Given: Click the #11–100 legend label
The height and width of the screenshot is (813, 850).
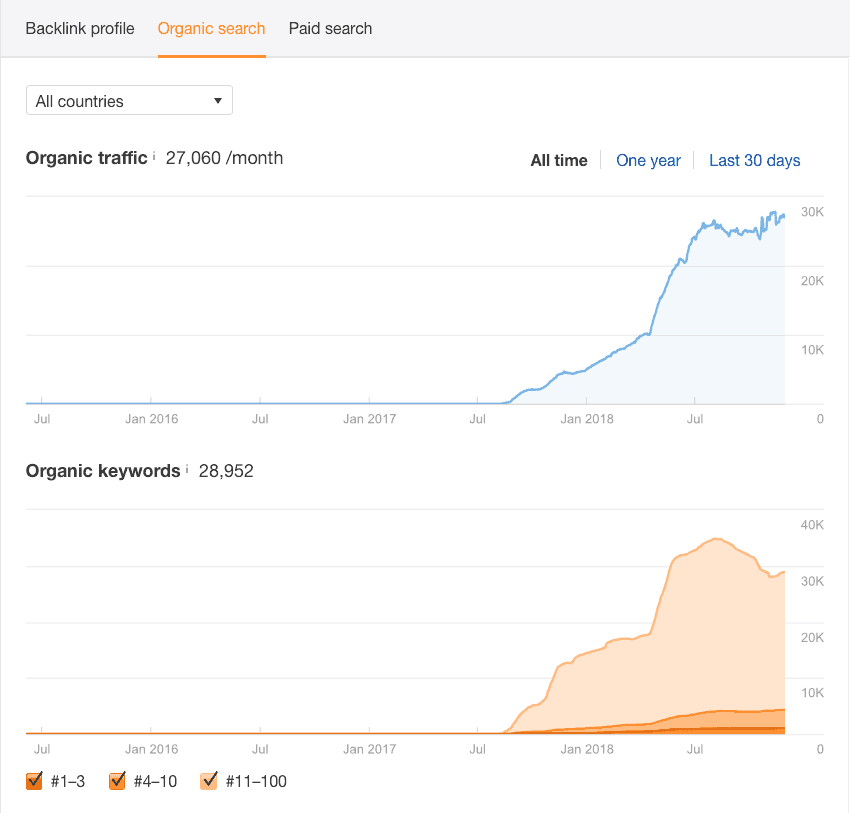Looking at the screenshot, I should [x=255, y=781].
